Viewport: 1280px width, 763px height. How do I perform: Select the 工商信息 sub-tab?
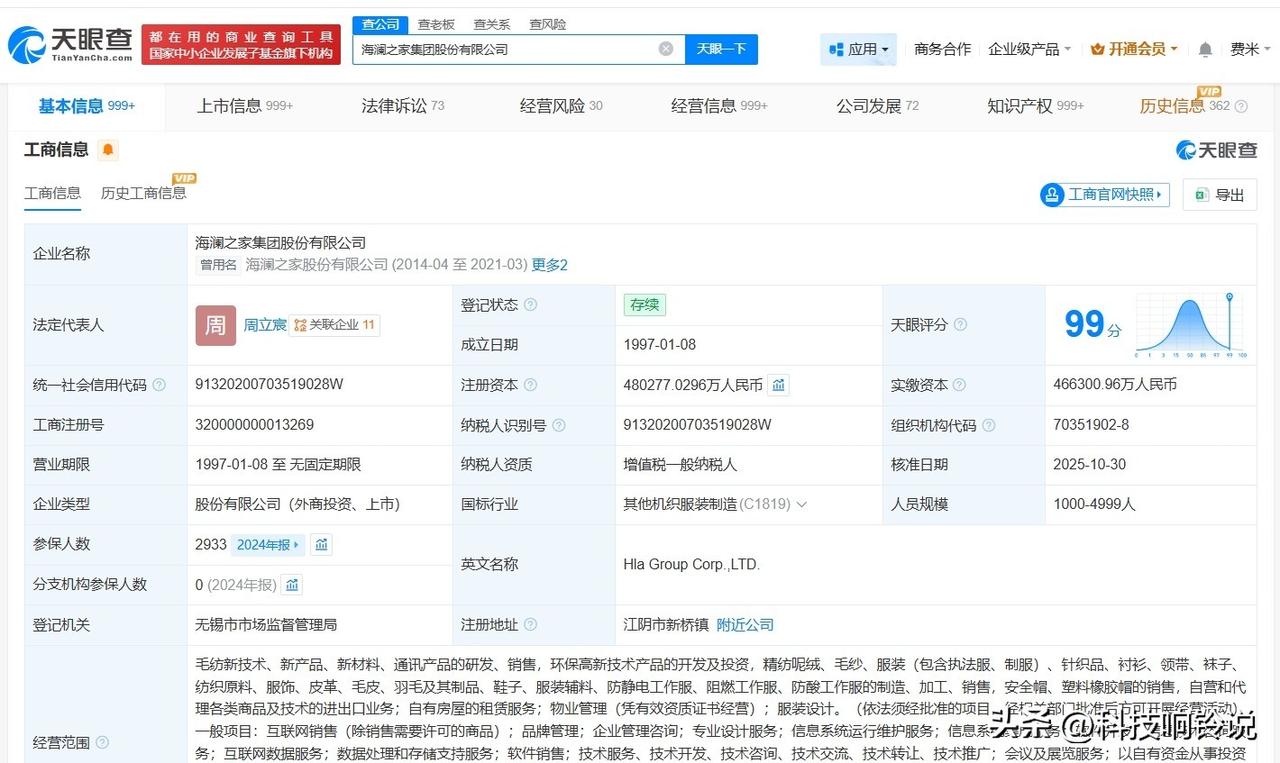(x=53, y=193)
